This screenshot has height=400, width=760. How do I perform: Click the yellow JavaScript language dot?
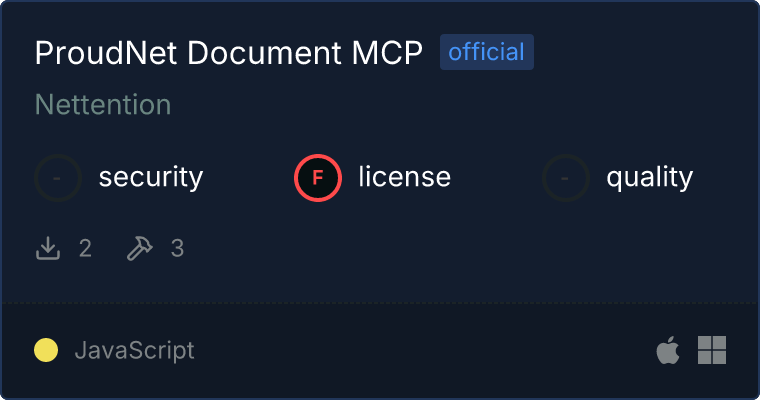[46, 350]
